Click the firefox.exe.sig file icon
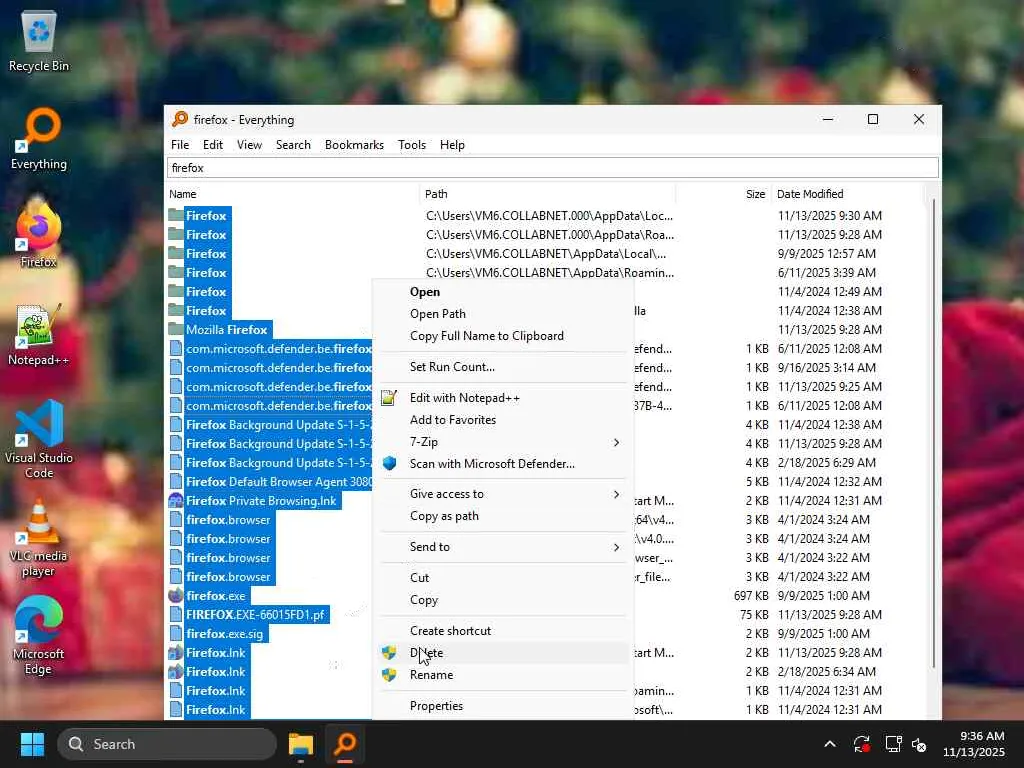The image size is (1024, 768). pyautogui.click(x=176, y=633)
